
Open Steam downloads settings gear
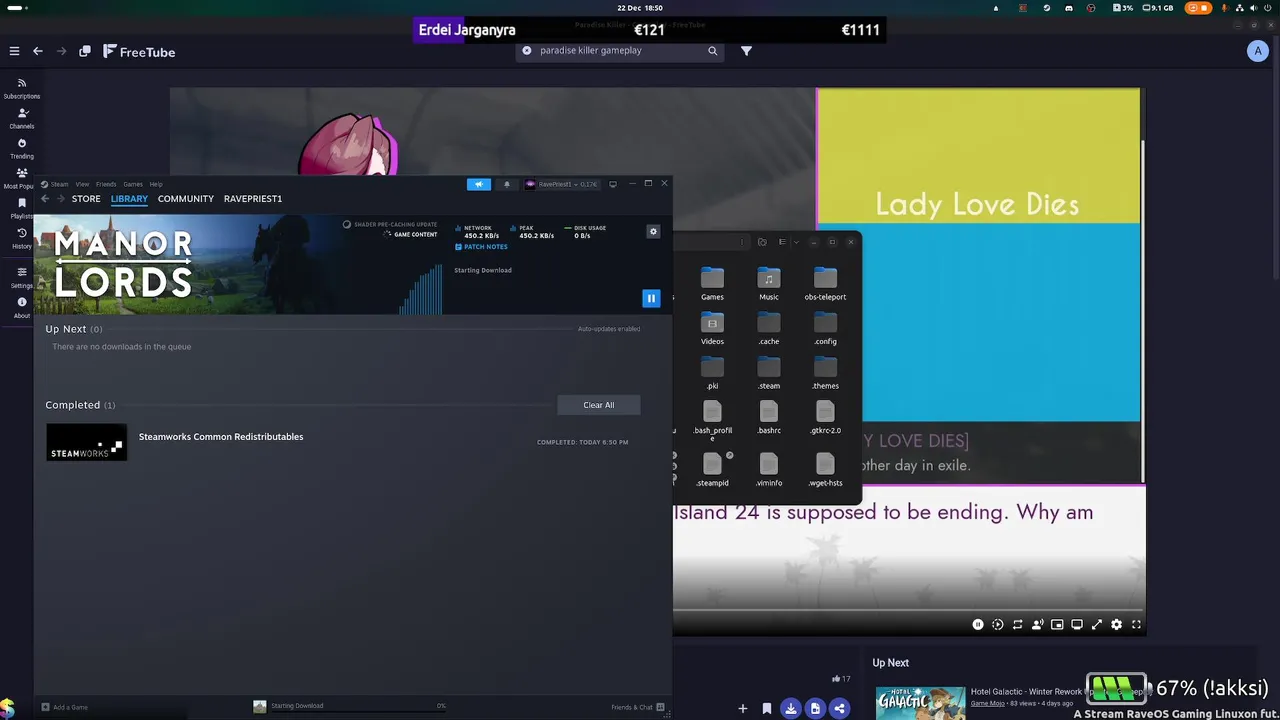pyautogui.click(x=653, y=232)
